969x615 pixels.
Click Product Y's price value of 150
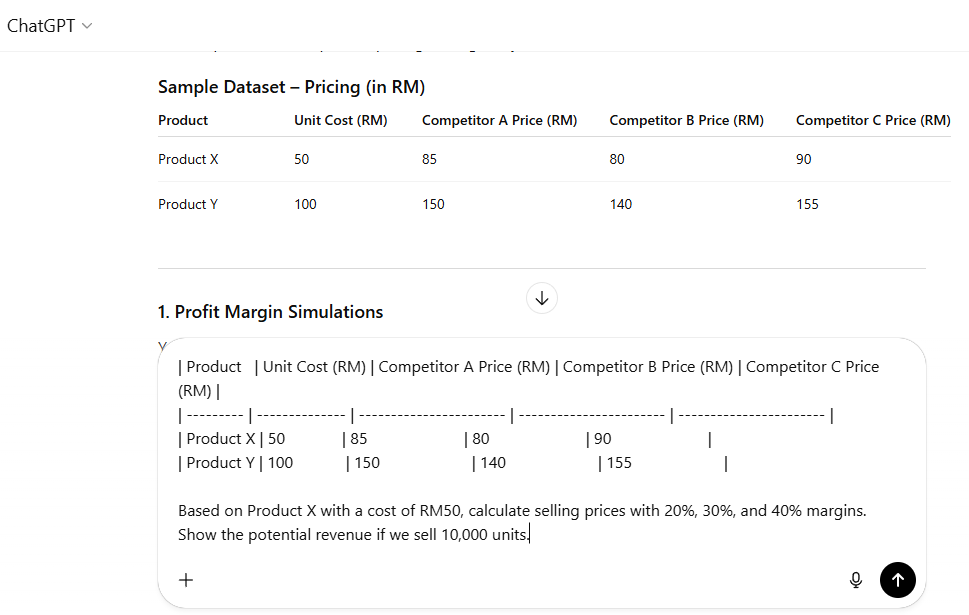[432, 204]
